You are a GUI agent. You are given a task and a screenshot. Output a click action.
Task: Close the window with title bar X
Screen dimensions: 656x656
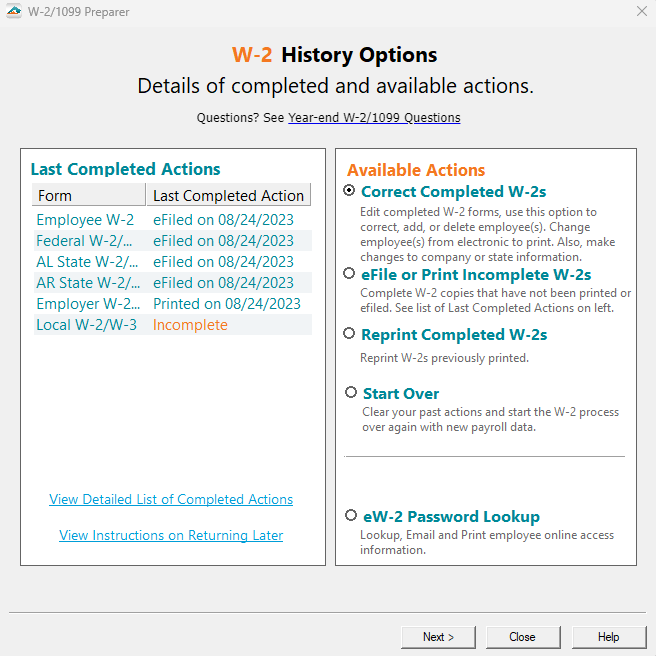[641, 11]
